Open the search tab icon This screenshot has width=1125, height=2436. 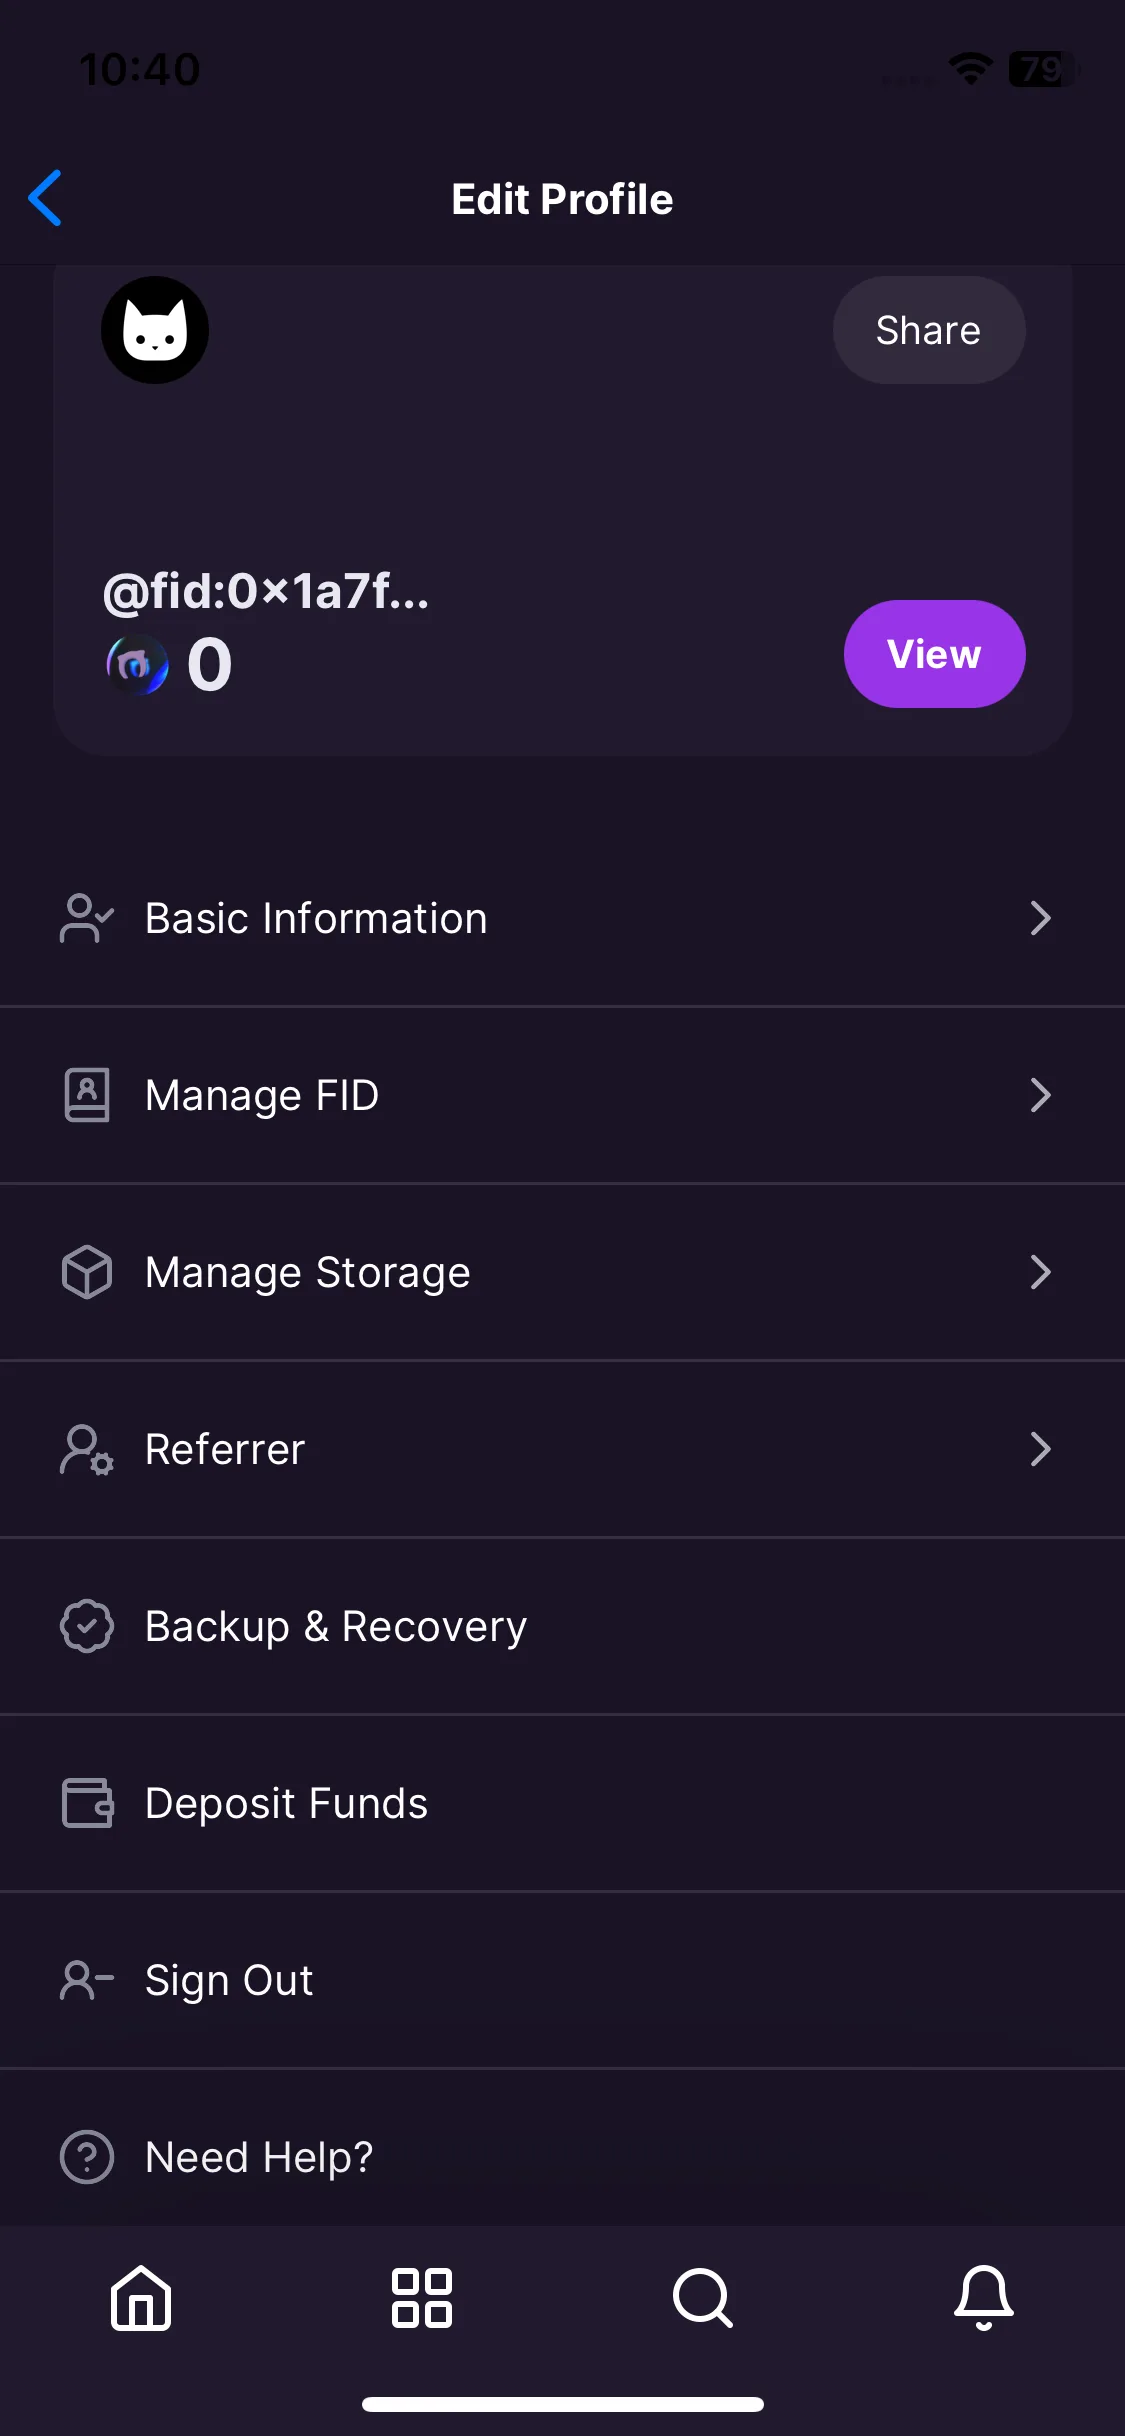click(703, 2297)
